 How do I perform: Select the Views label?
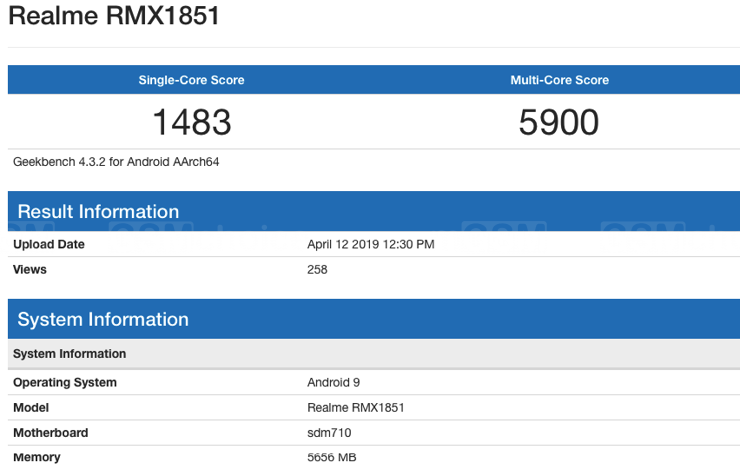[x=30, y=269]
